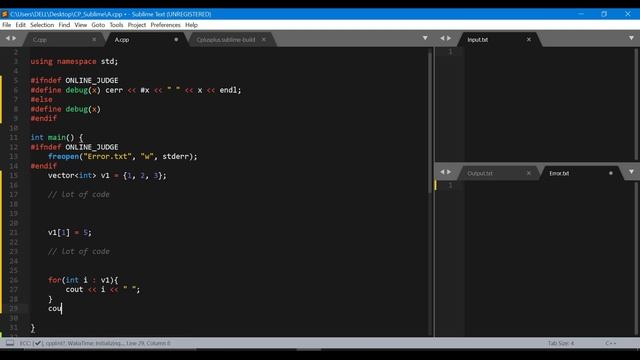Click the next-tab arrow in the A.cpp pane
The height and width of the screenshot is (360, 640).
(14, 38)
